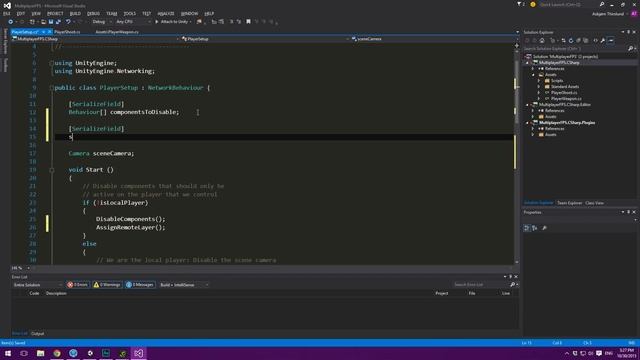
Task: Click the Search Error List field
Action: pos(480,284)
